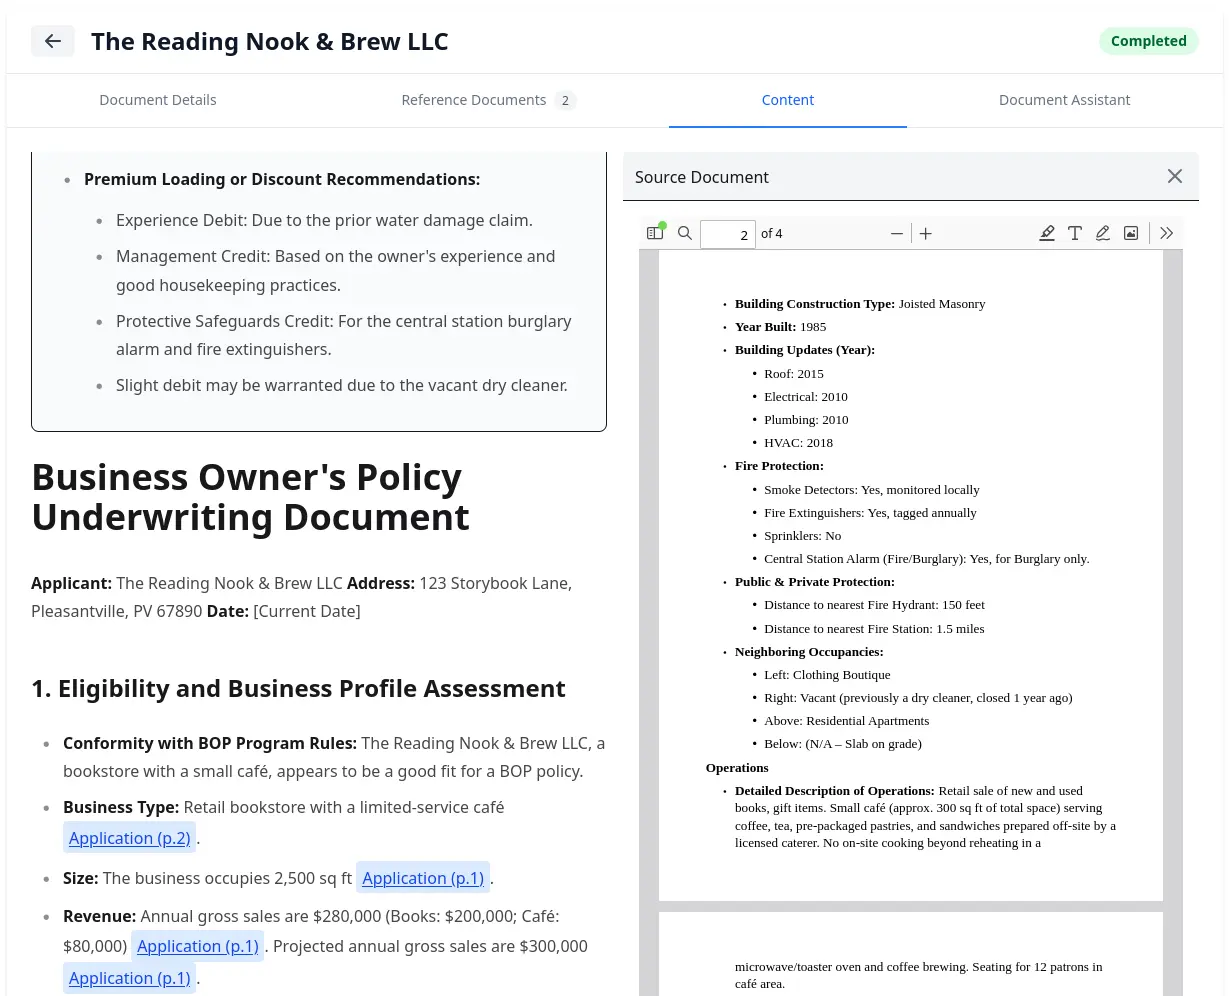This screenshot has width=1229, height=996.
Task: Open the Document Assistant tab
Action: tap(1064, 100)
